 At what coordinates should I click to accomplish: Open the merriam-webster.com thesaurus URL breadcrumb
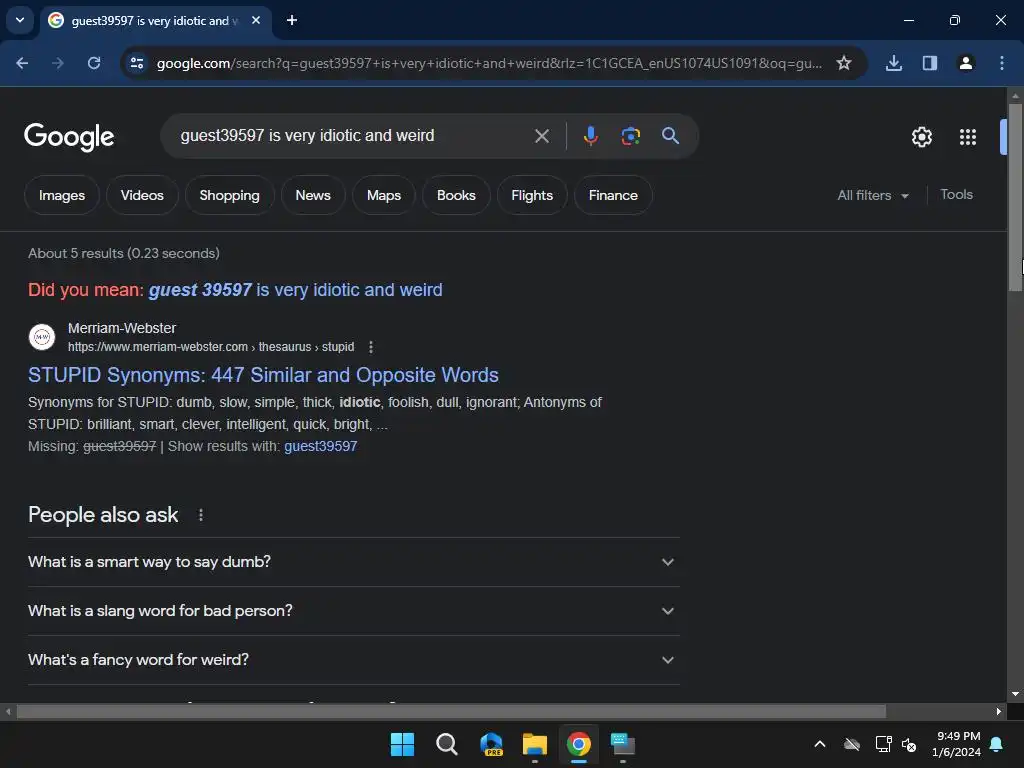211,347
